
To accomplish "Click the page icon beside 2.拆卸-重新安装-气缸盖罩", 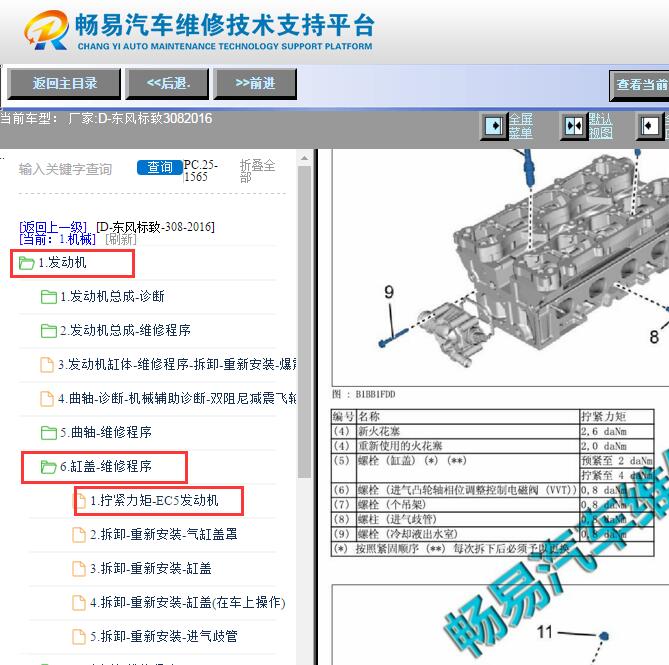I will click(79, 535).
